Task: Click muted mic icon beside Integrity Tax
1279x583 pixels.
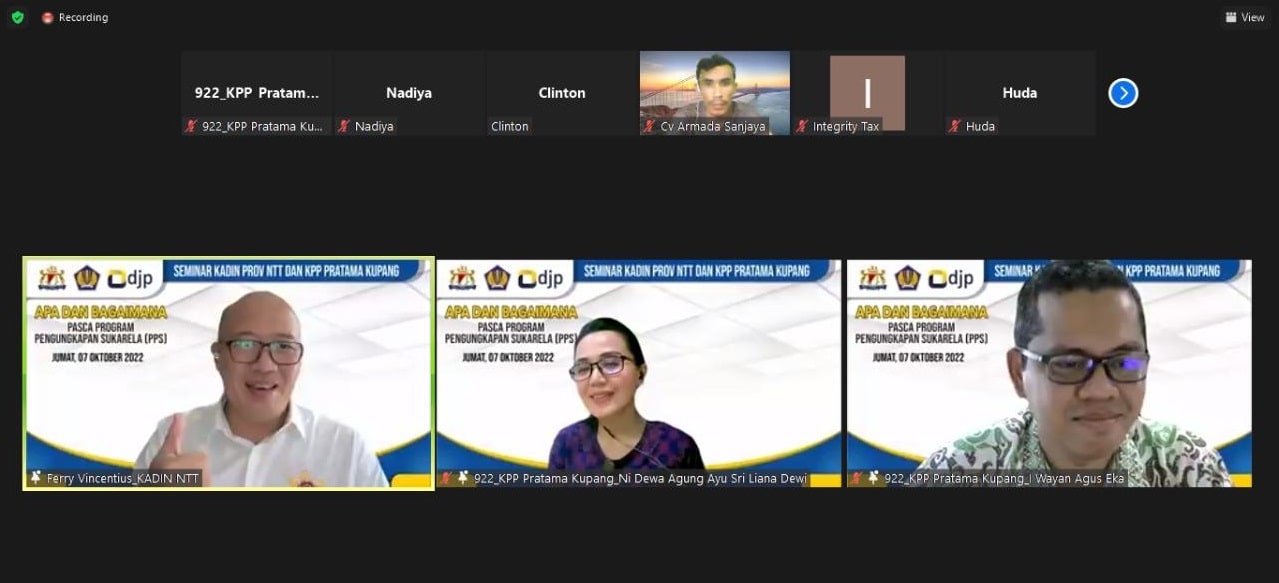Action: click(802, 127)
